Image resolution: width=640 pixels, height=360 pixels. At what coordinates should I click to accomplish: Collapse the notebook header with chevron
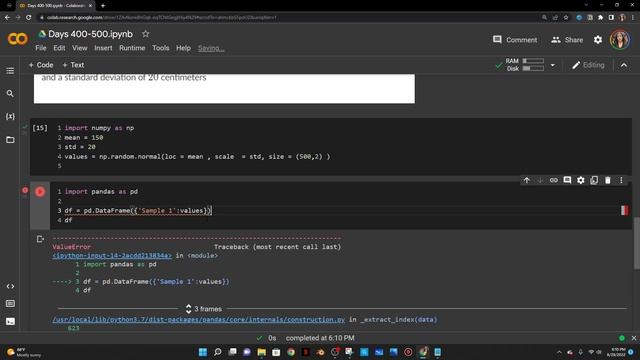[624, 65]
